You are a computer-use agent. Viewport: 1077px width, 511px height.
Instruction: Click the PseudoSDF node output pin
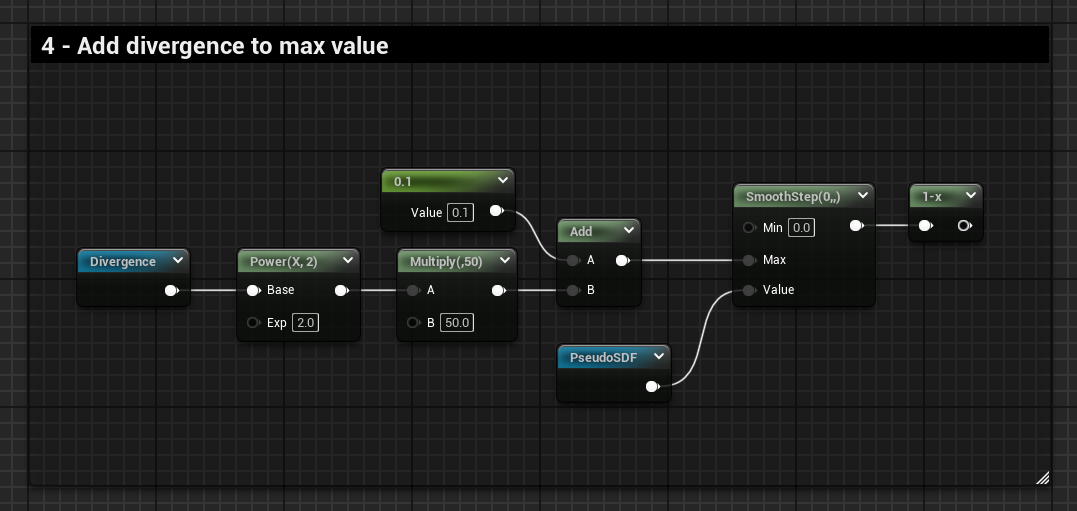click(652, 386)
